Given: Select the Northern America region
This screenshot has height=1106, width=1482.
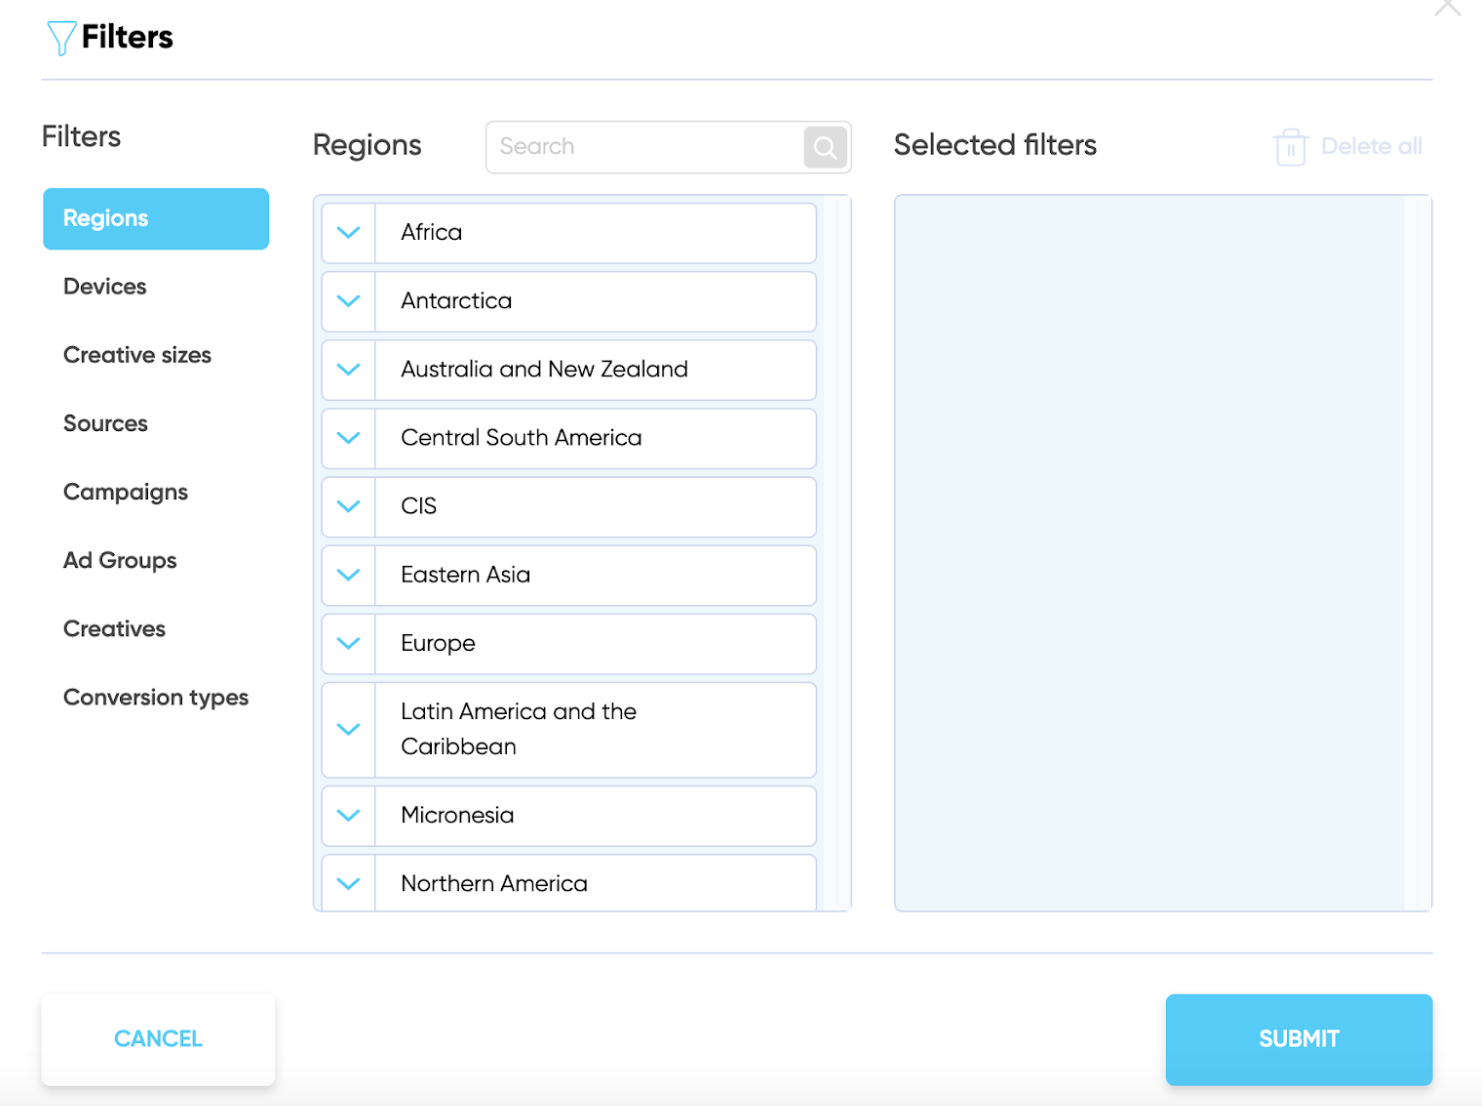Looking at the screenshot, I should (x=594, y=883).
